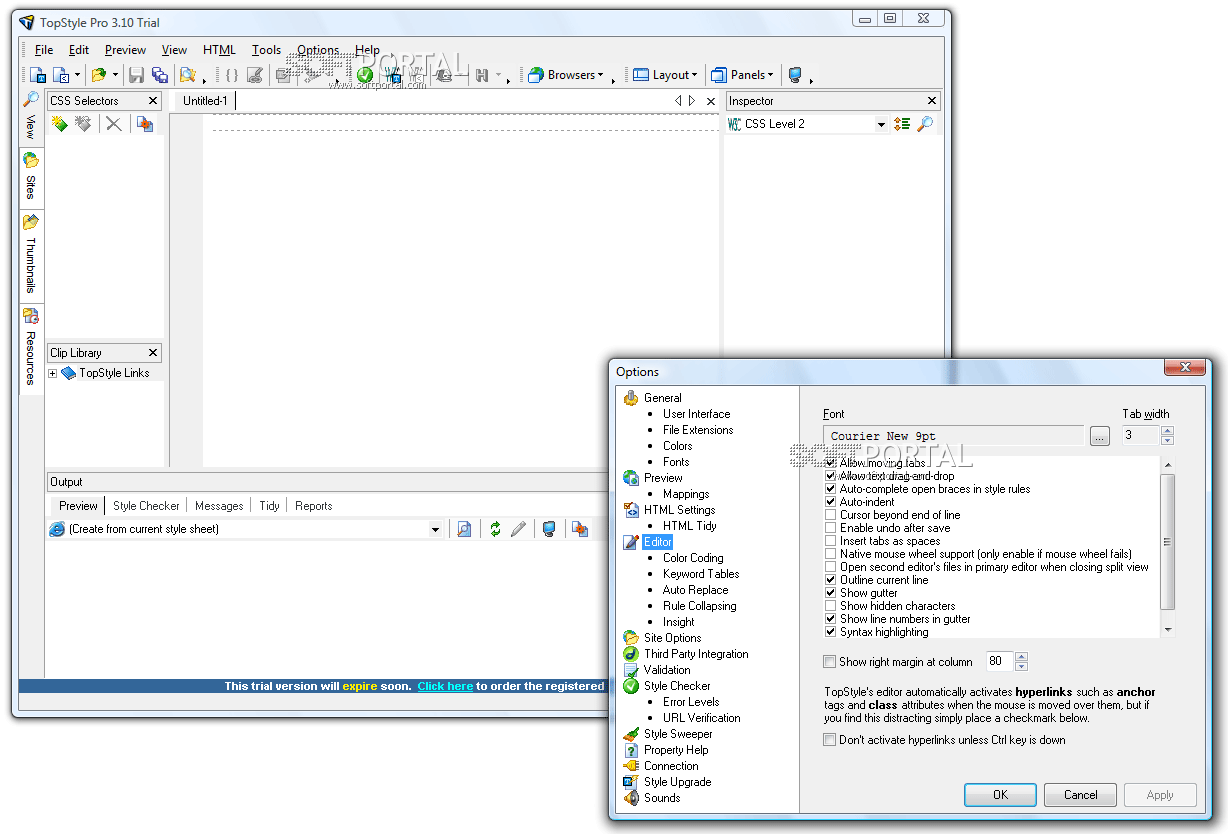The height and width of the screenshot is (834, 1228).
Task: Click Cancel in the Options dialog
Action: pyautogui.click(x=1080, y=795)
